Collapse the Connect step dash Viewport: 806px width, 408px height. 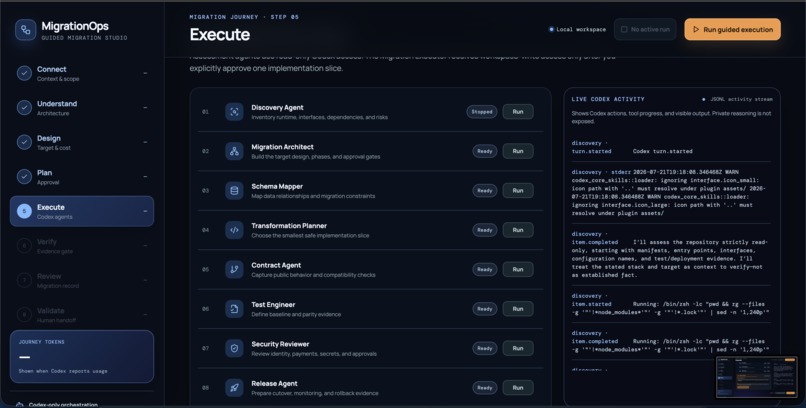coord(145,73)
